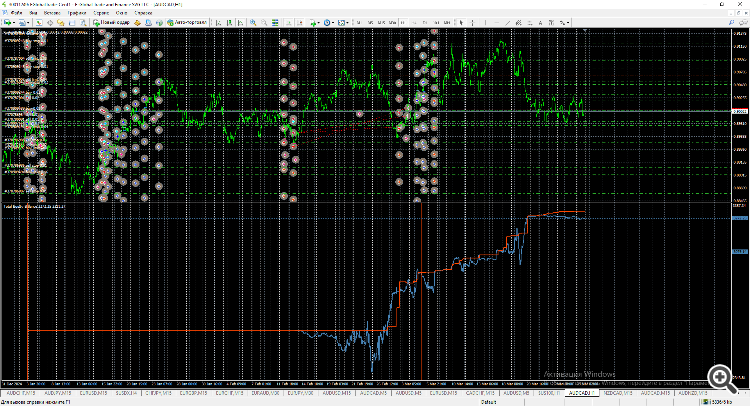Open the chat messages icon
This screenshot has width=750, height=406.
(x=743, y=22)
